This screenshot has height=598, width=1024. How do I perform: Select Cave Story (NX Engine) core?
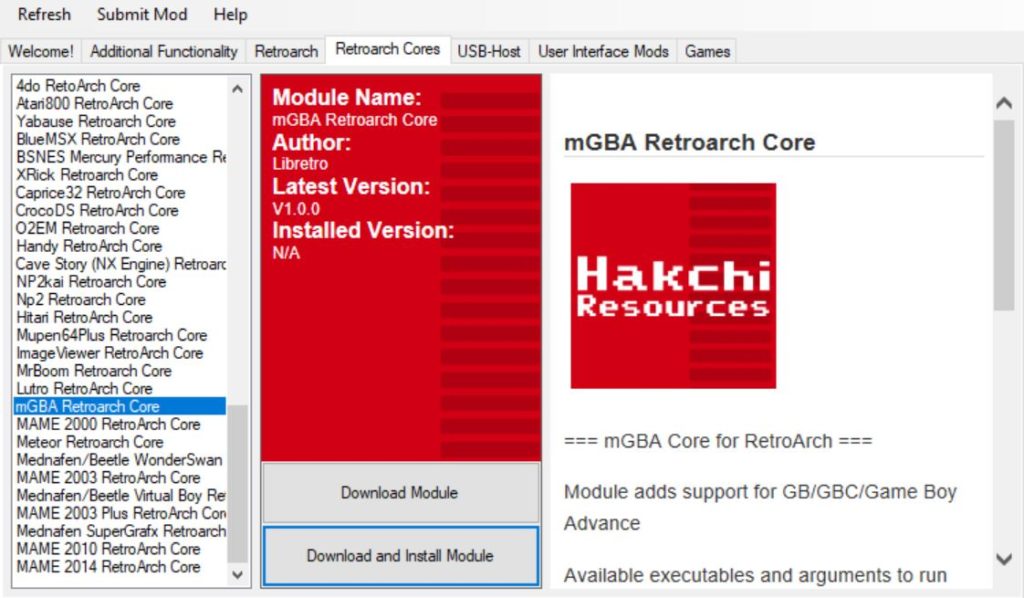pos(120,264)
